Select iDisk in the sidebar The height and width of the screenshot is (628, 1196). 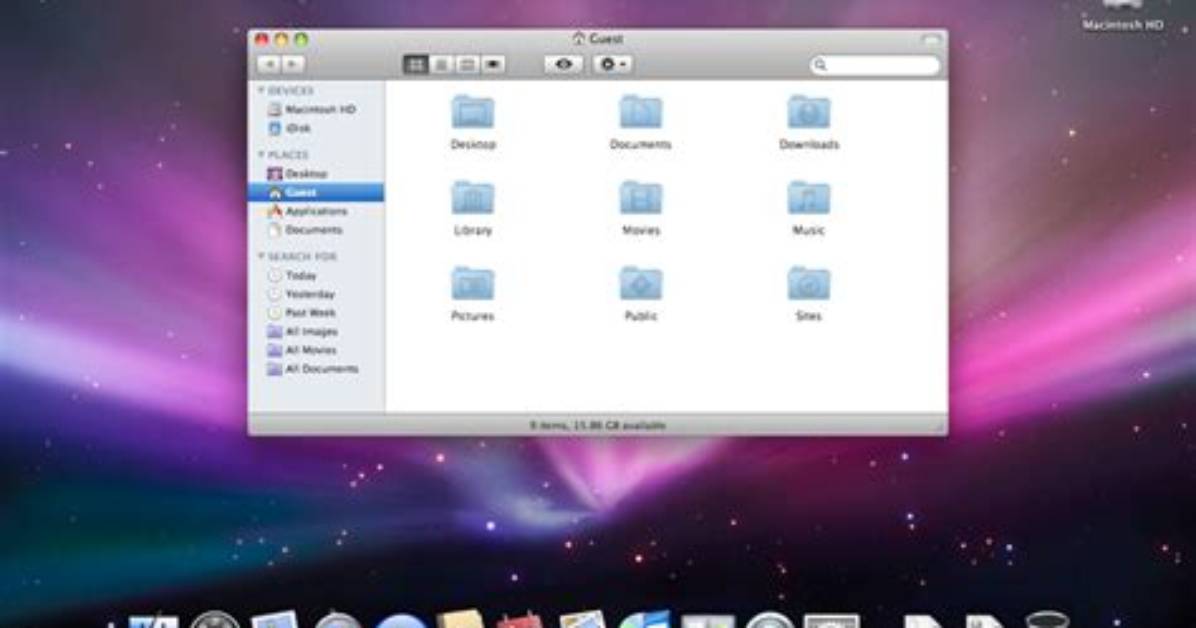[x=316, y=128]
